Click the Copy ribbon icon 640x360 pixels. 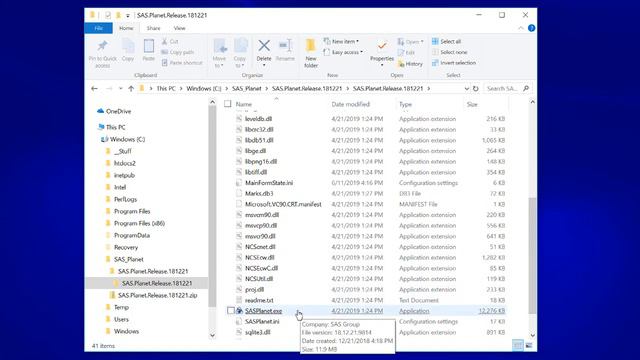pos(128,46)
